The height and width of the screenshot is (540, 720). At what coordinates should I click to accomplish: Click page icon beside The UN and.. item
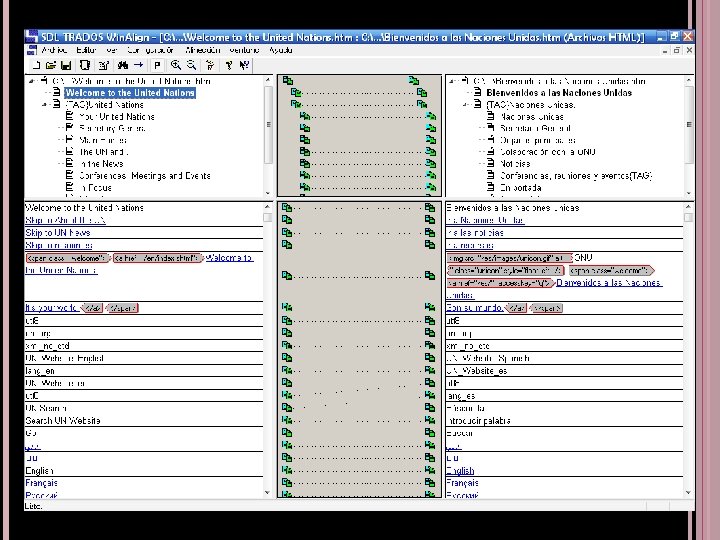tap(69, 151)
